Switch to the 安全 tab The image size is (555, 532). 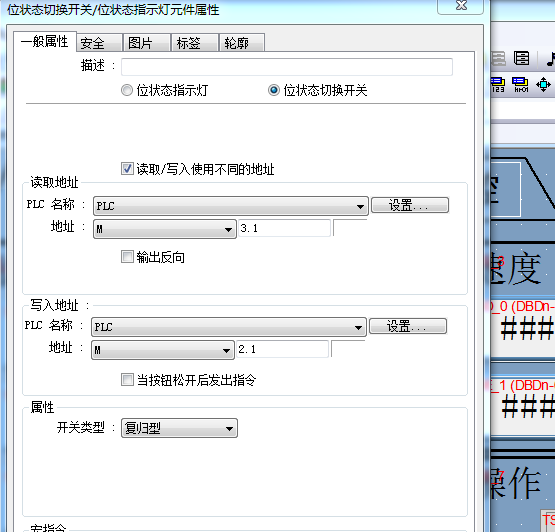(99, 43)
